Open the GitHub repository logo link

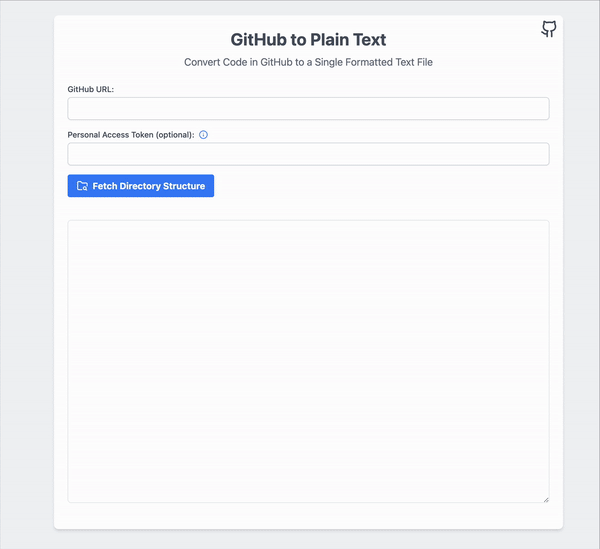548,29
